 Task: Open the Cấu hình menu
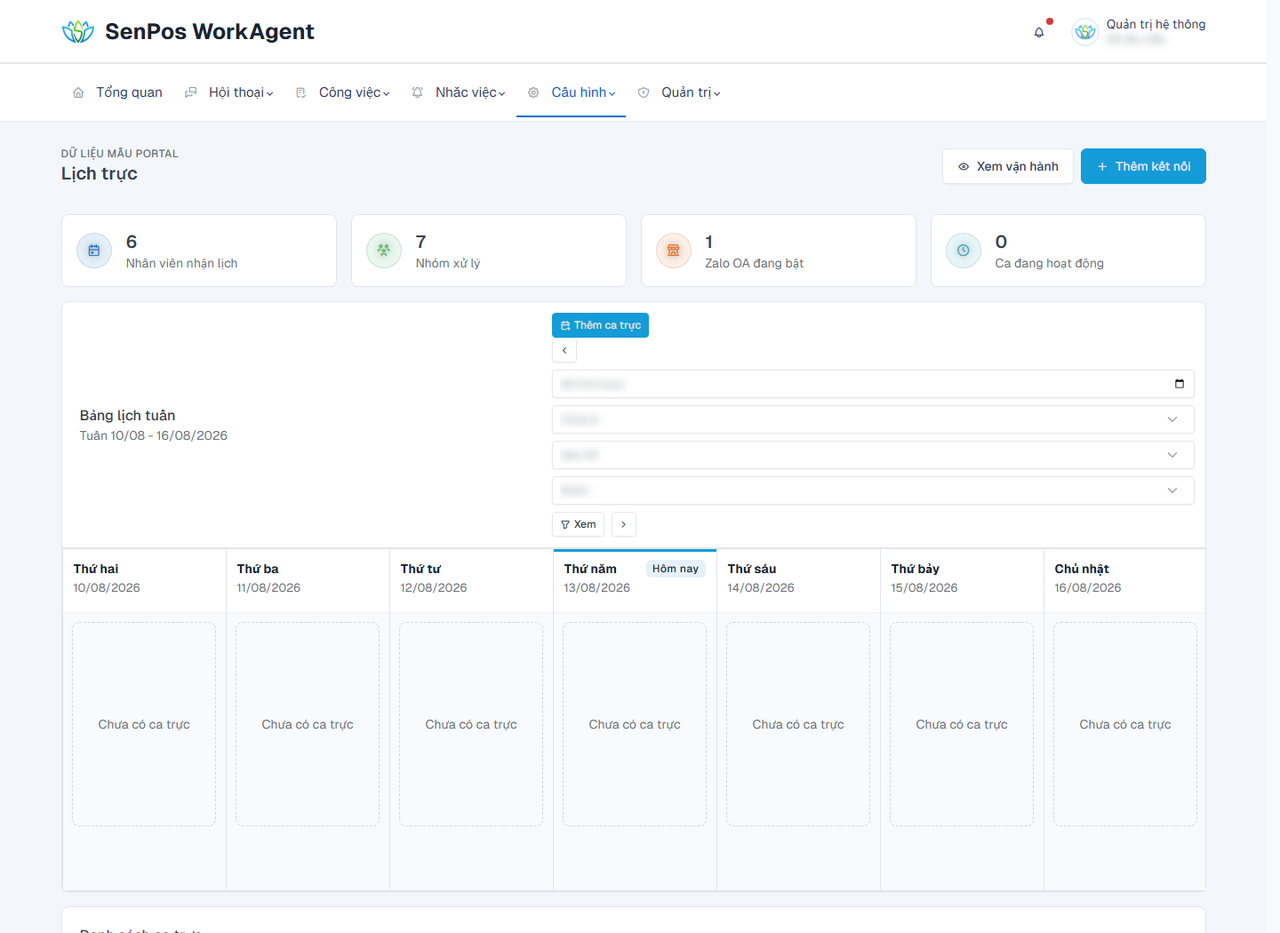coord(571,92)
